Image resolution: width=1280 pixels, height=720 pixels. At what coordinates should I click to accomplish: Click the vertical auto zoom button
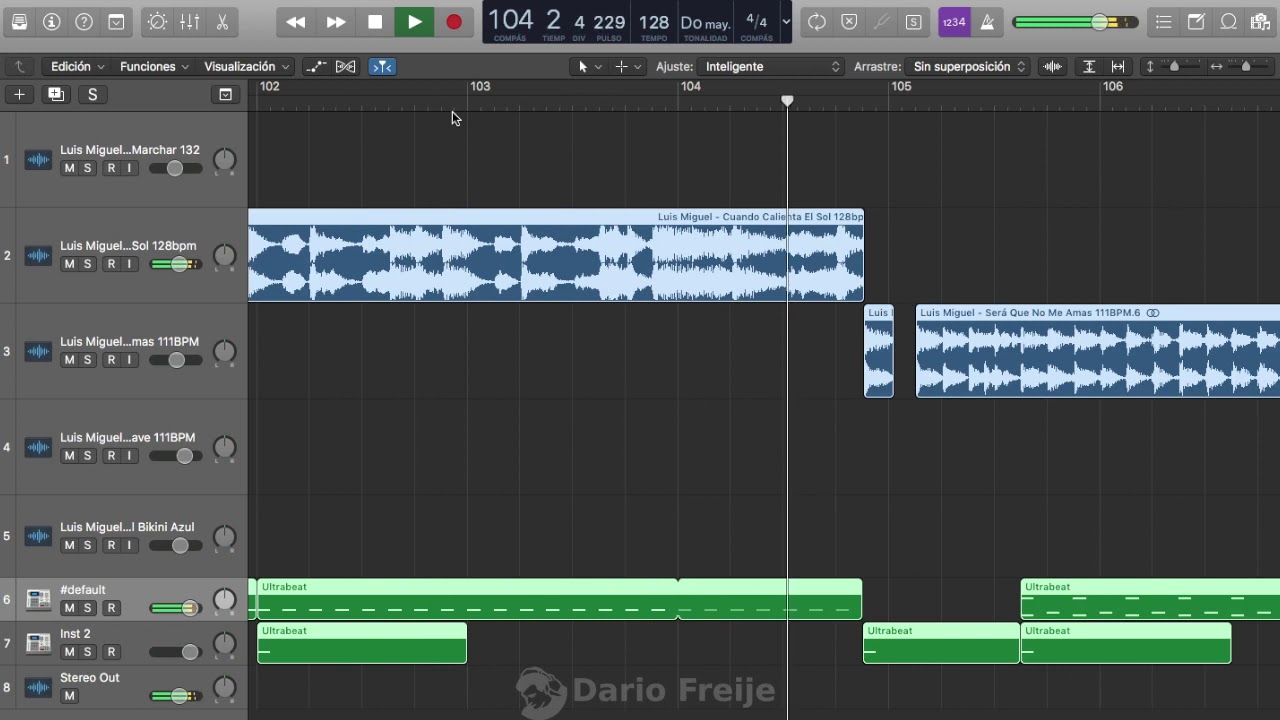click(1089, 67)
